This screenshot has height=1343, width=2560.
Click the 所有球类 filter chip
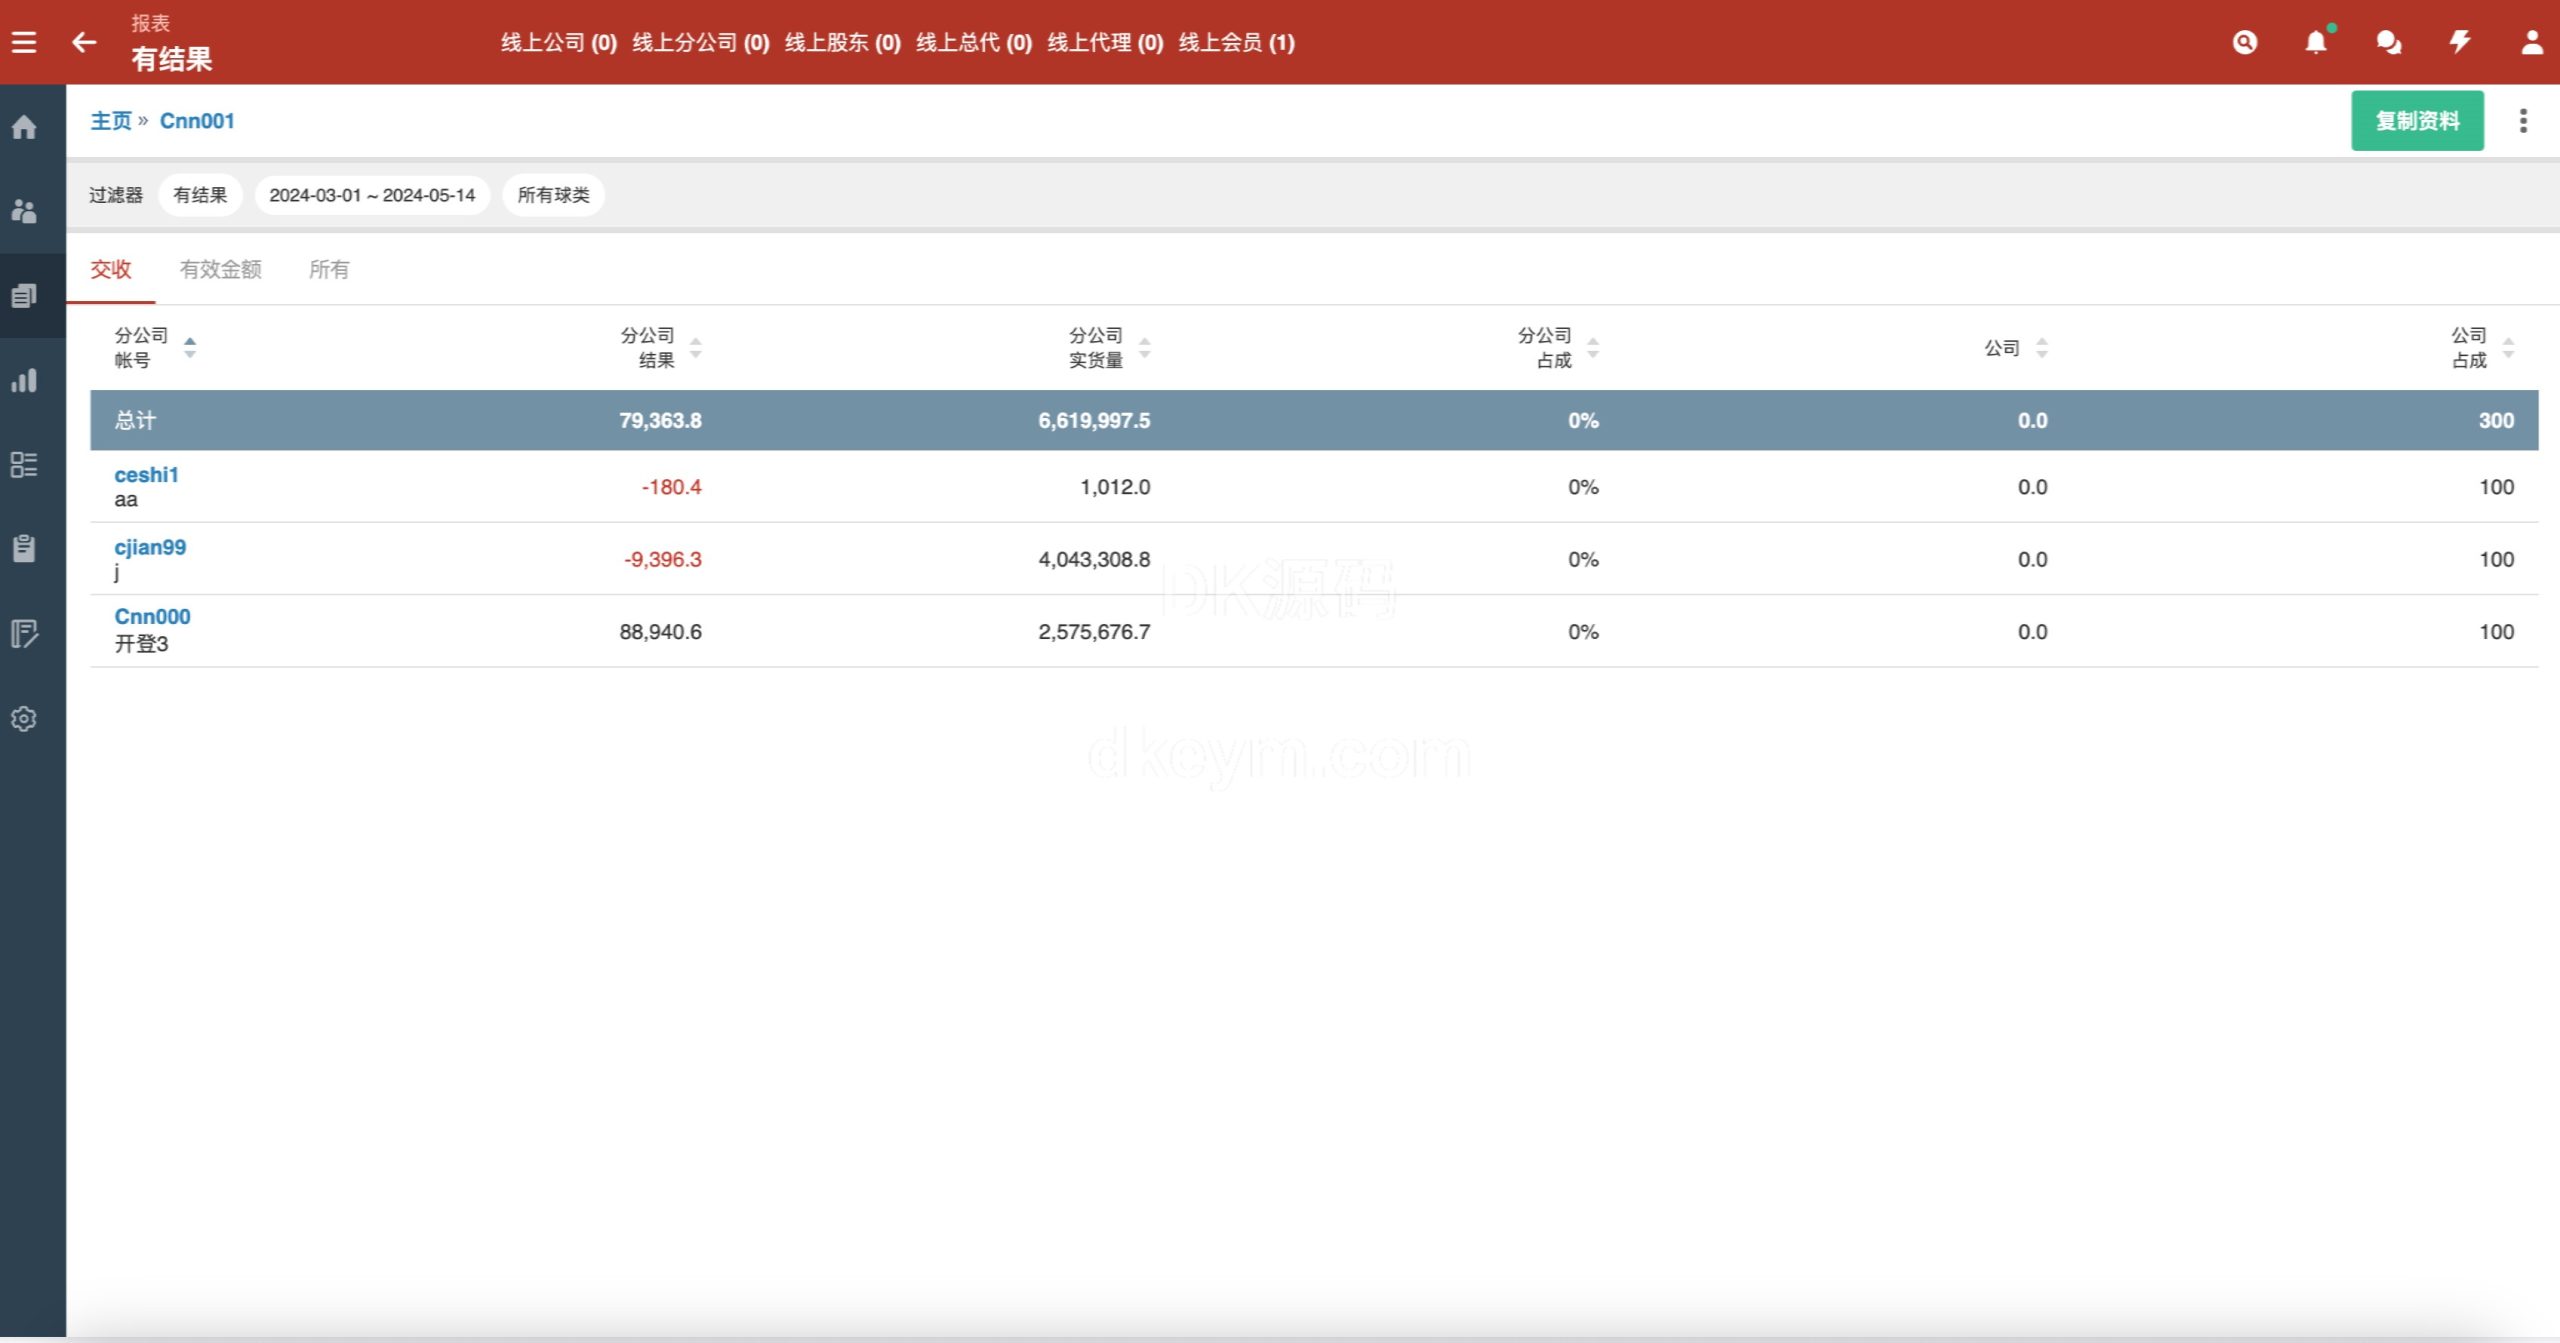[x=553, y=195]
